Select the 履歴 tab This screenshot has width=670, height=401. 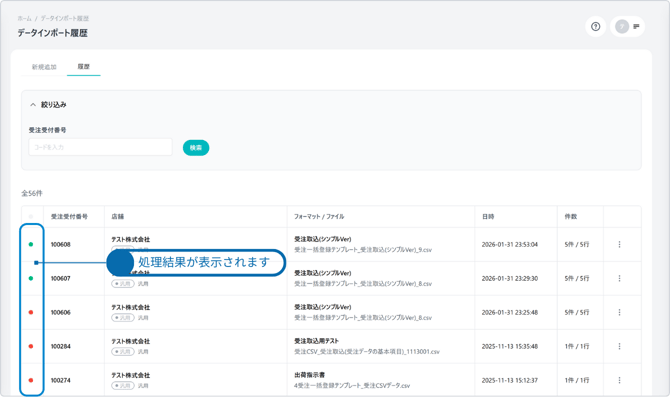coord(84,67)
